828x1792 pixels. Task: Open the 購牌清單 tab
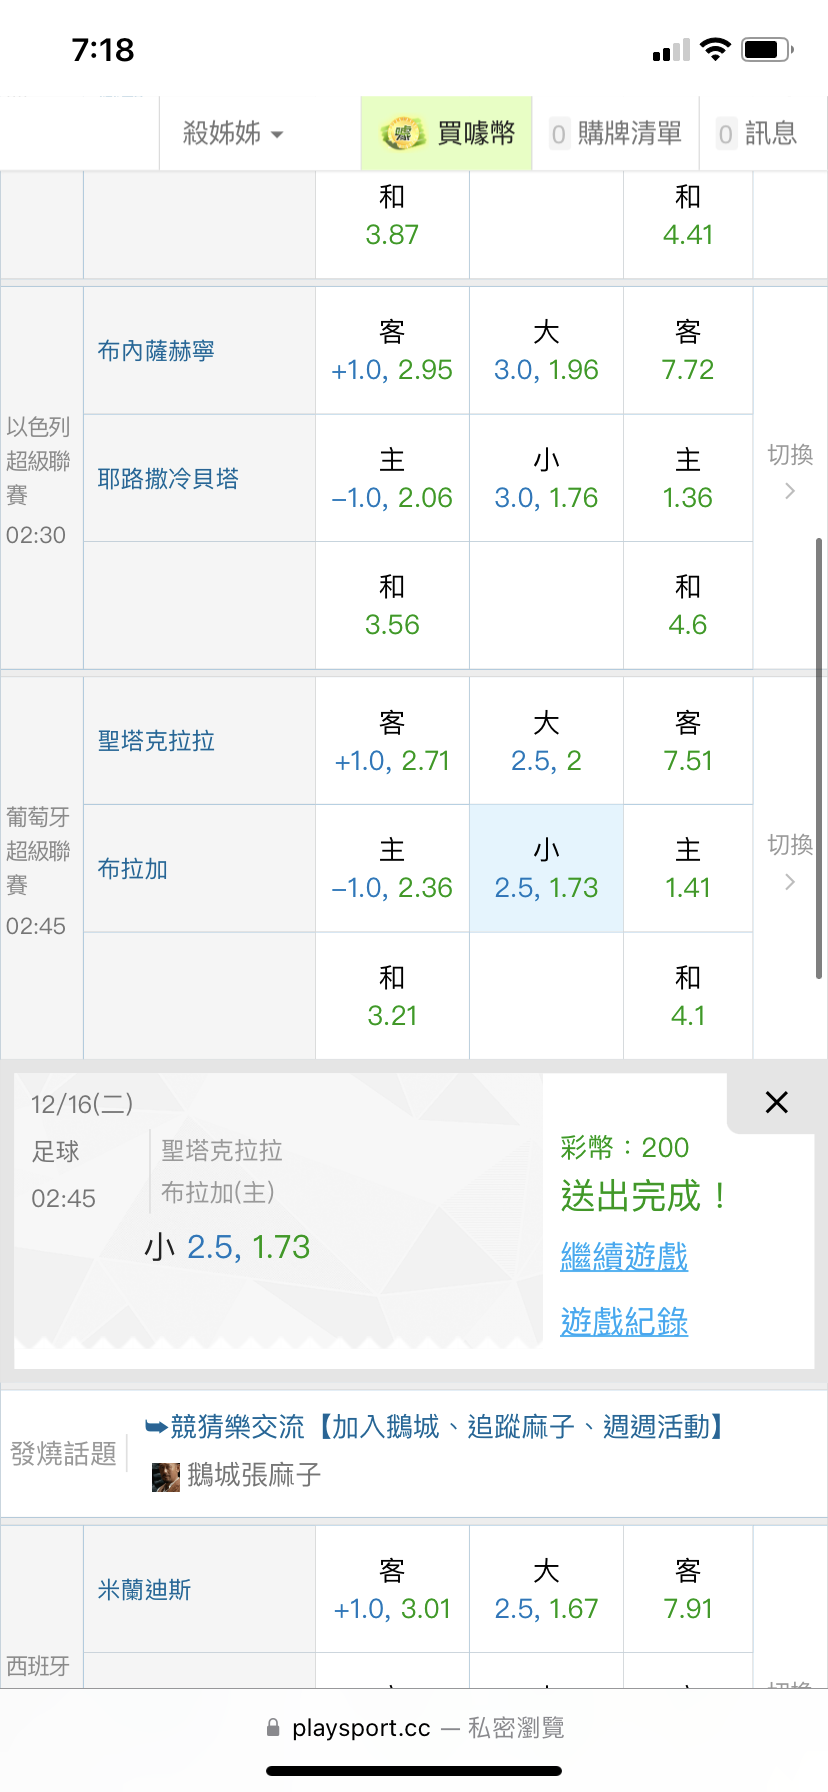click(616, 134)
